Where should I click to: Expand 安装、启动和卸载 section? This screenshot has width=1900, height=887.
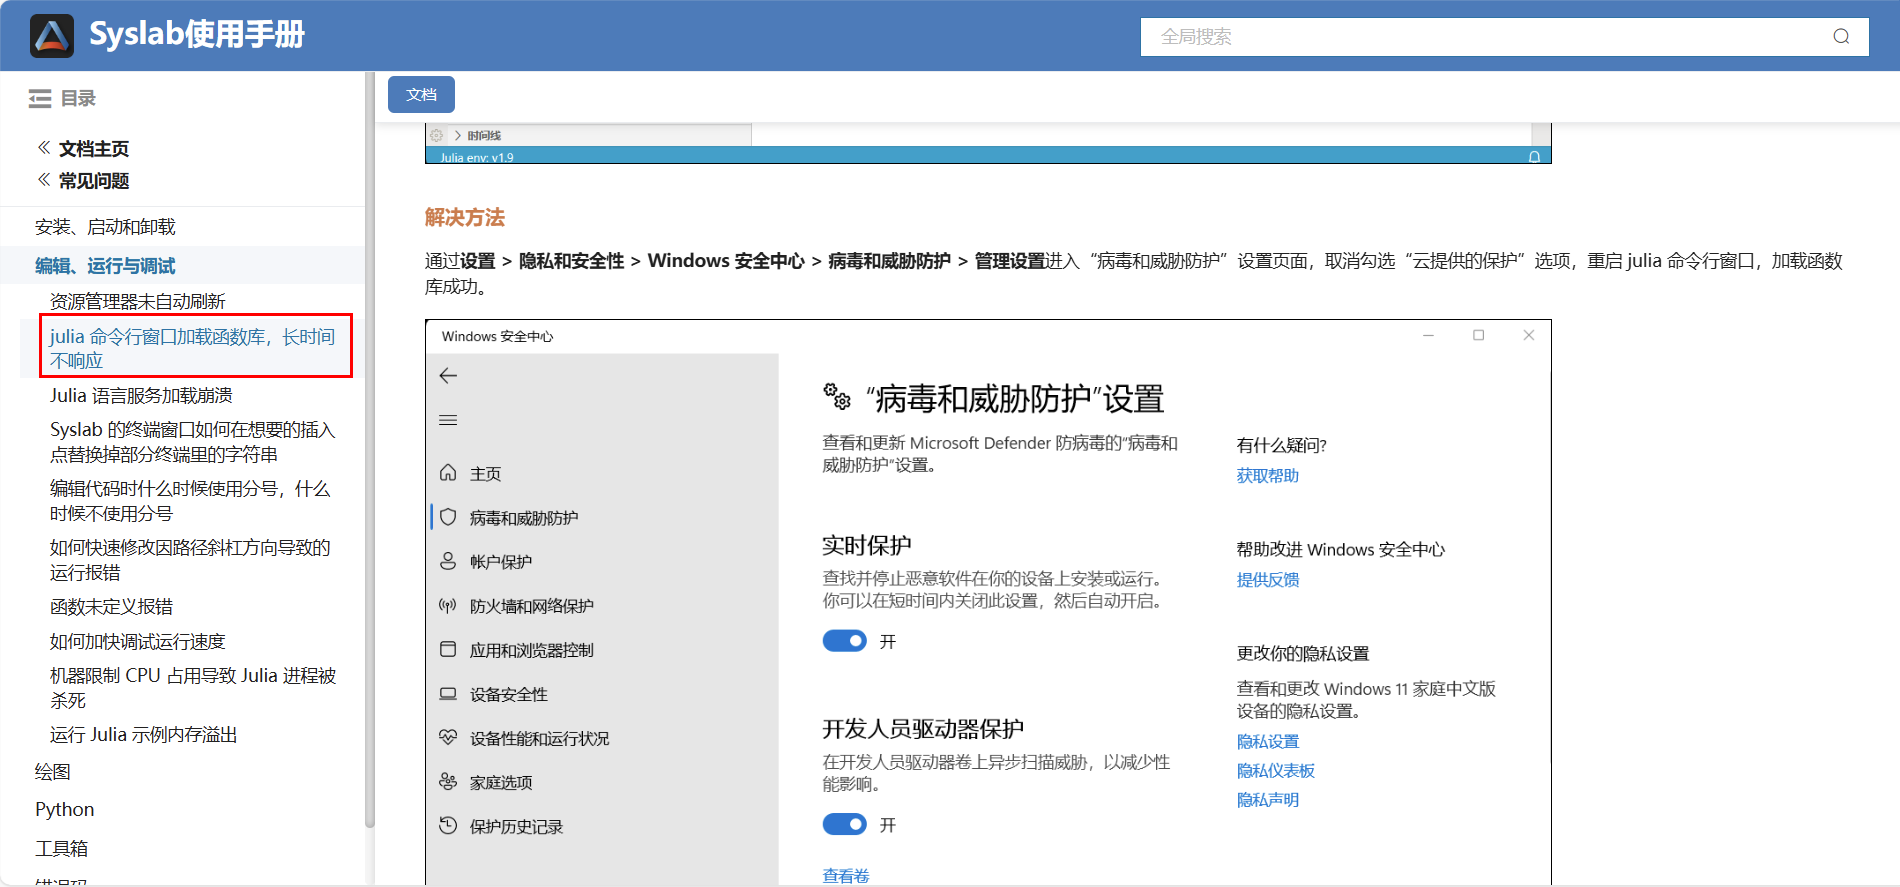tap(105, 227)
